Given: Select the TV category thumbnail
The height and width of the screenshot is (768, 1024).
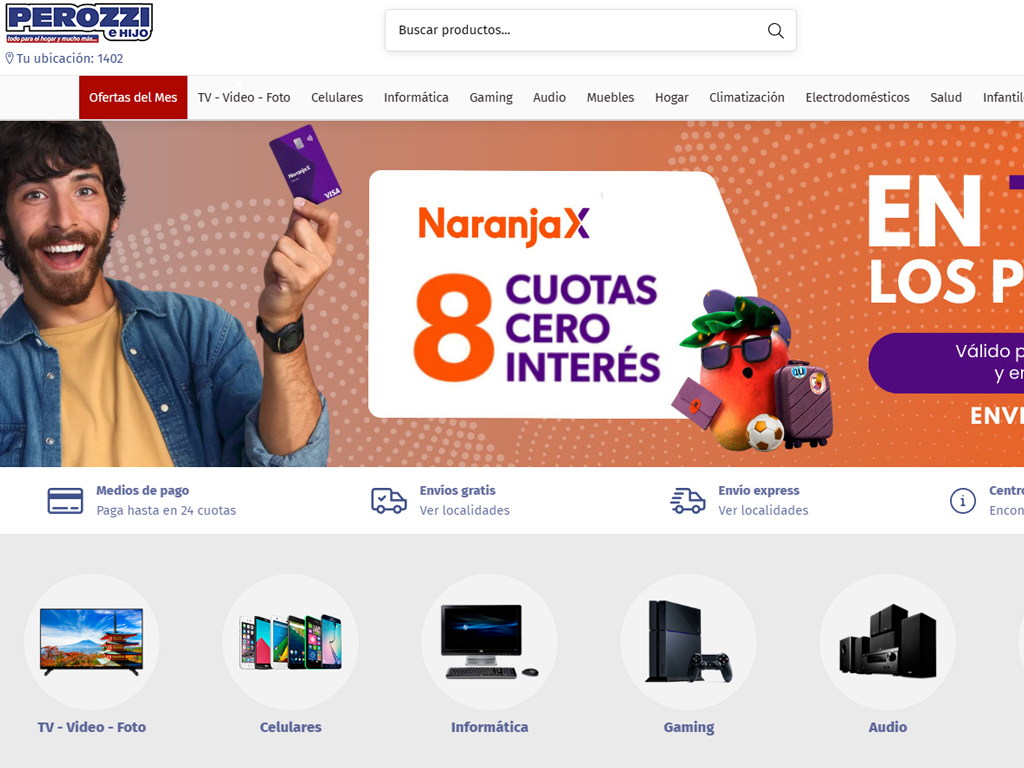Looking at the screenshot, I should coord(91,642).
